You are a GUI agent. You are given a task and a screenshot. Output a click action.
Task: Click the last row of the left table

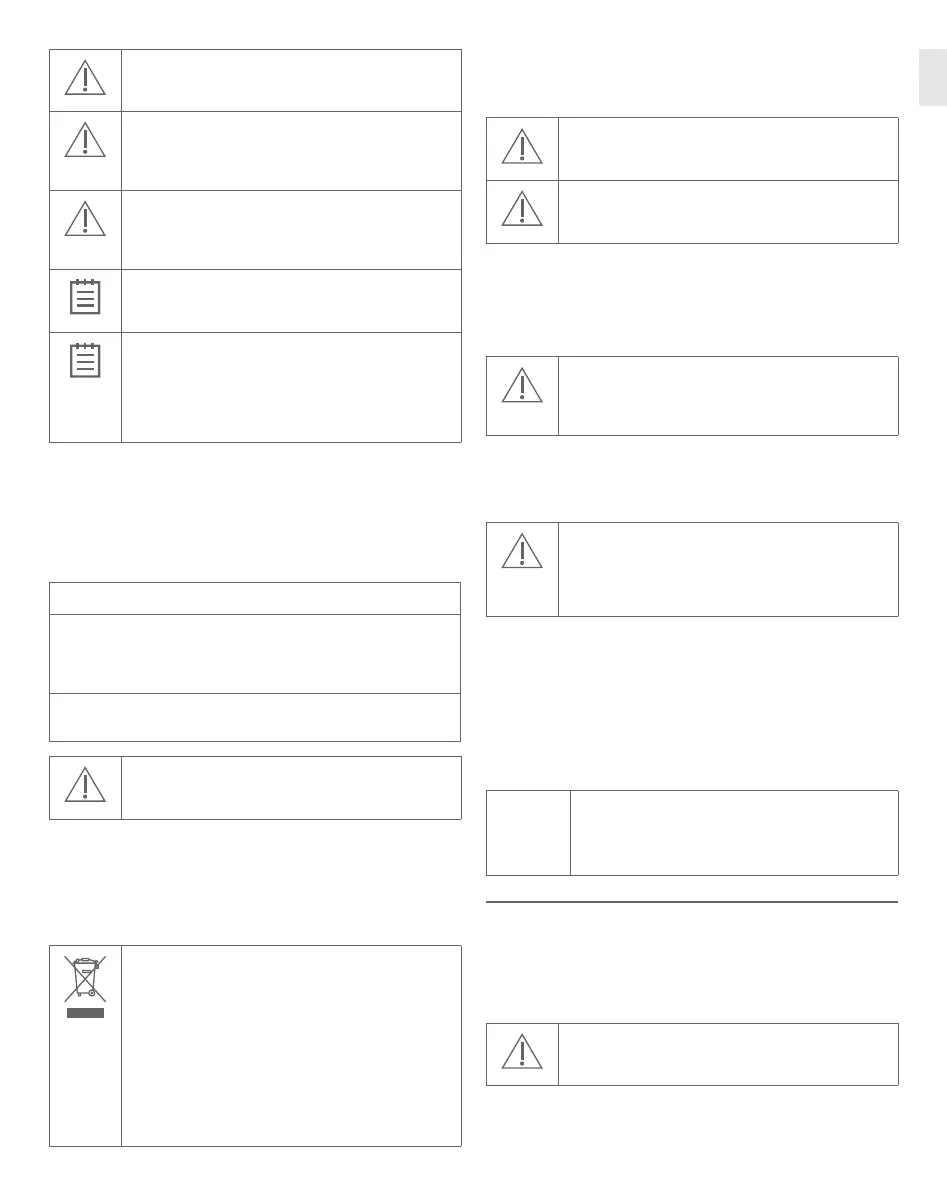coord(255,717)
